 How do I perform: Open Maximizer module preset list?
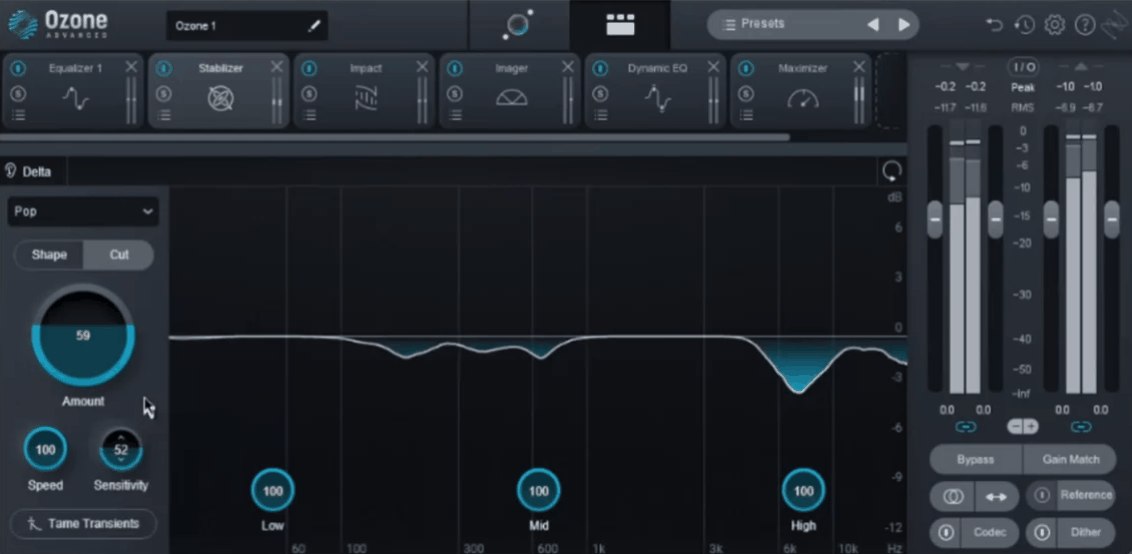[x=746, y=115]
